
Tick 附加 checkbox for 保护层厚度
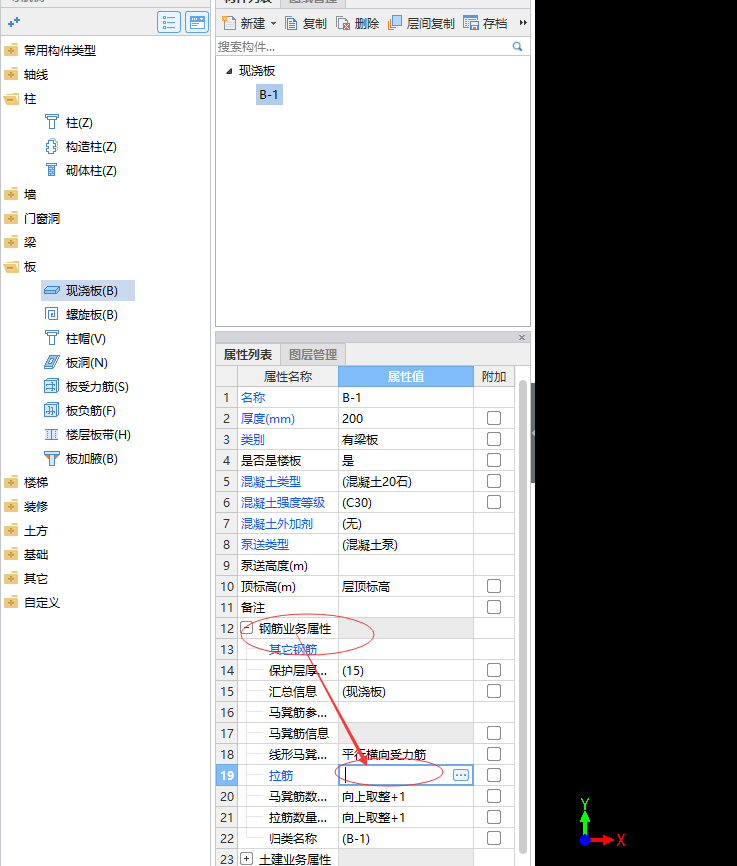494,670
